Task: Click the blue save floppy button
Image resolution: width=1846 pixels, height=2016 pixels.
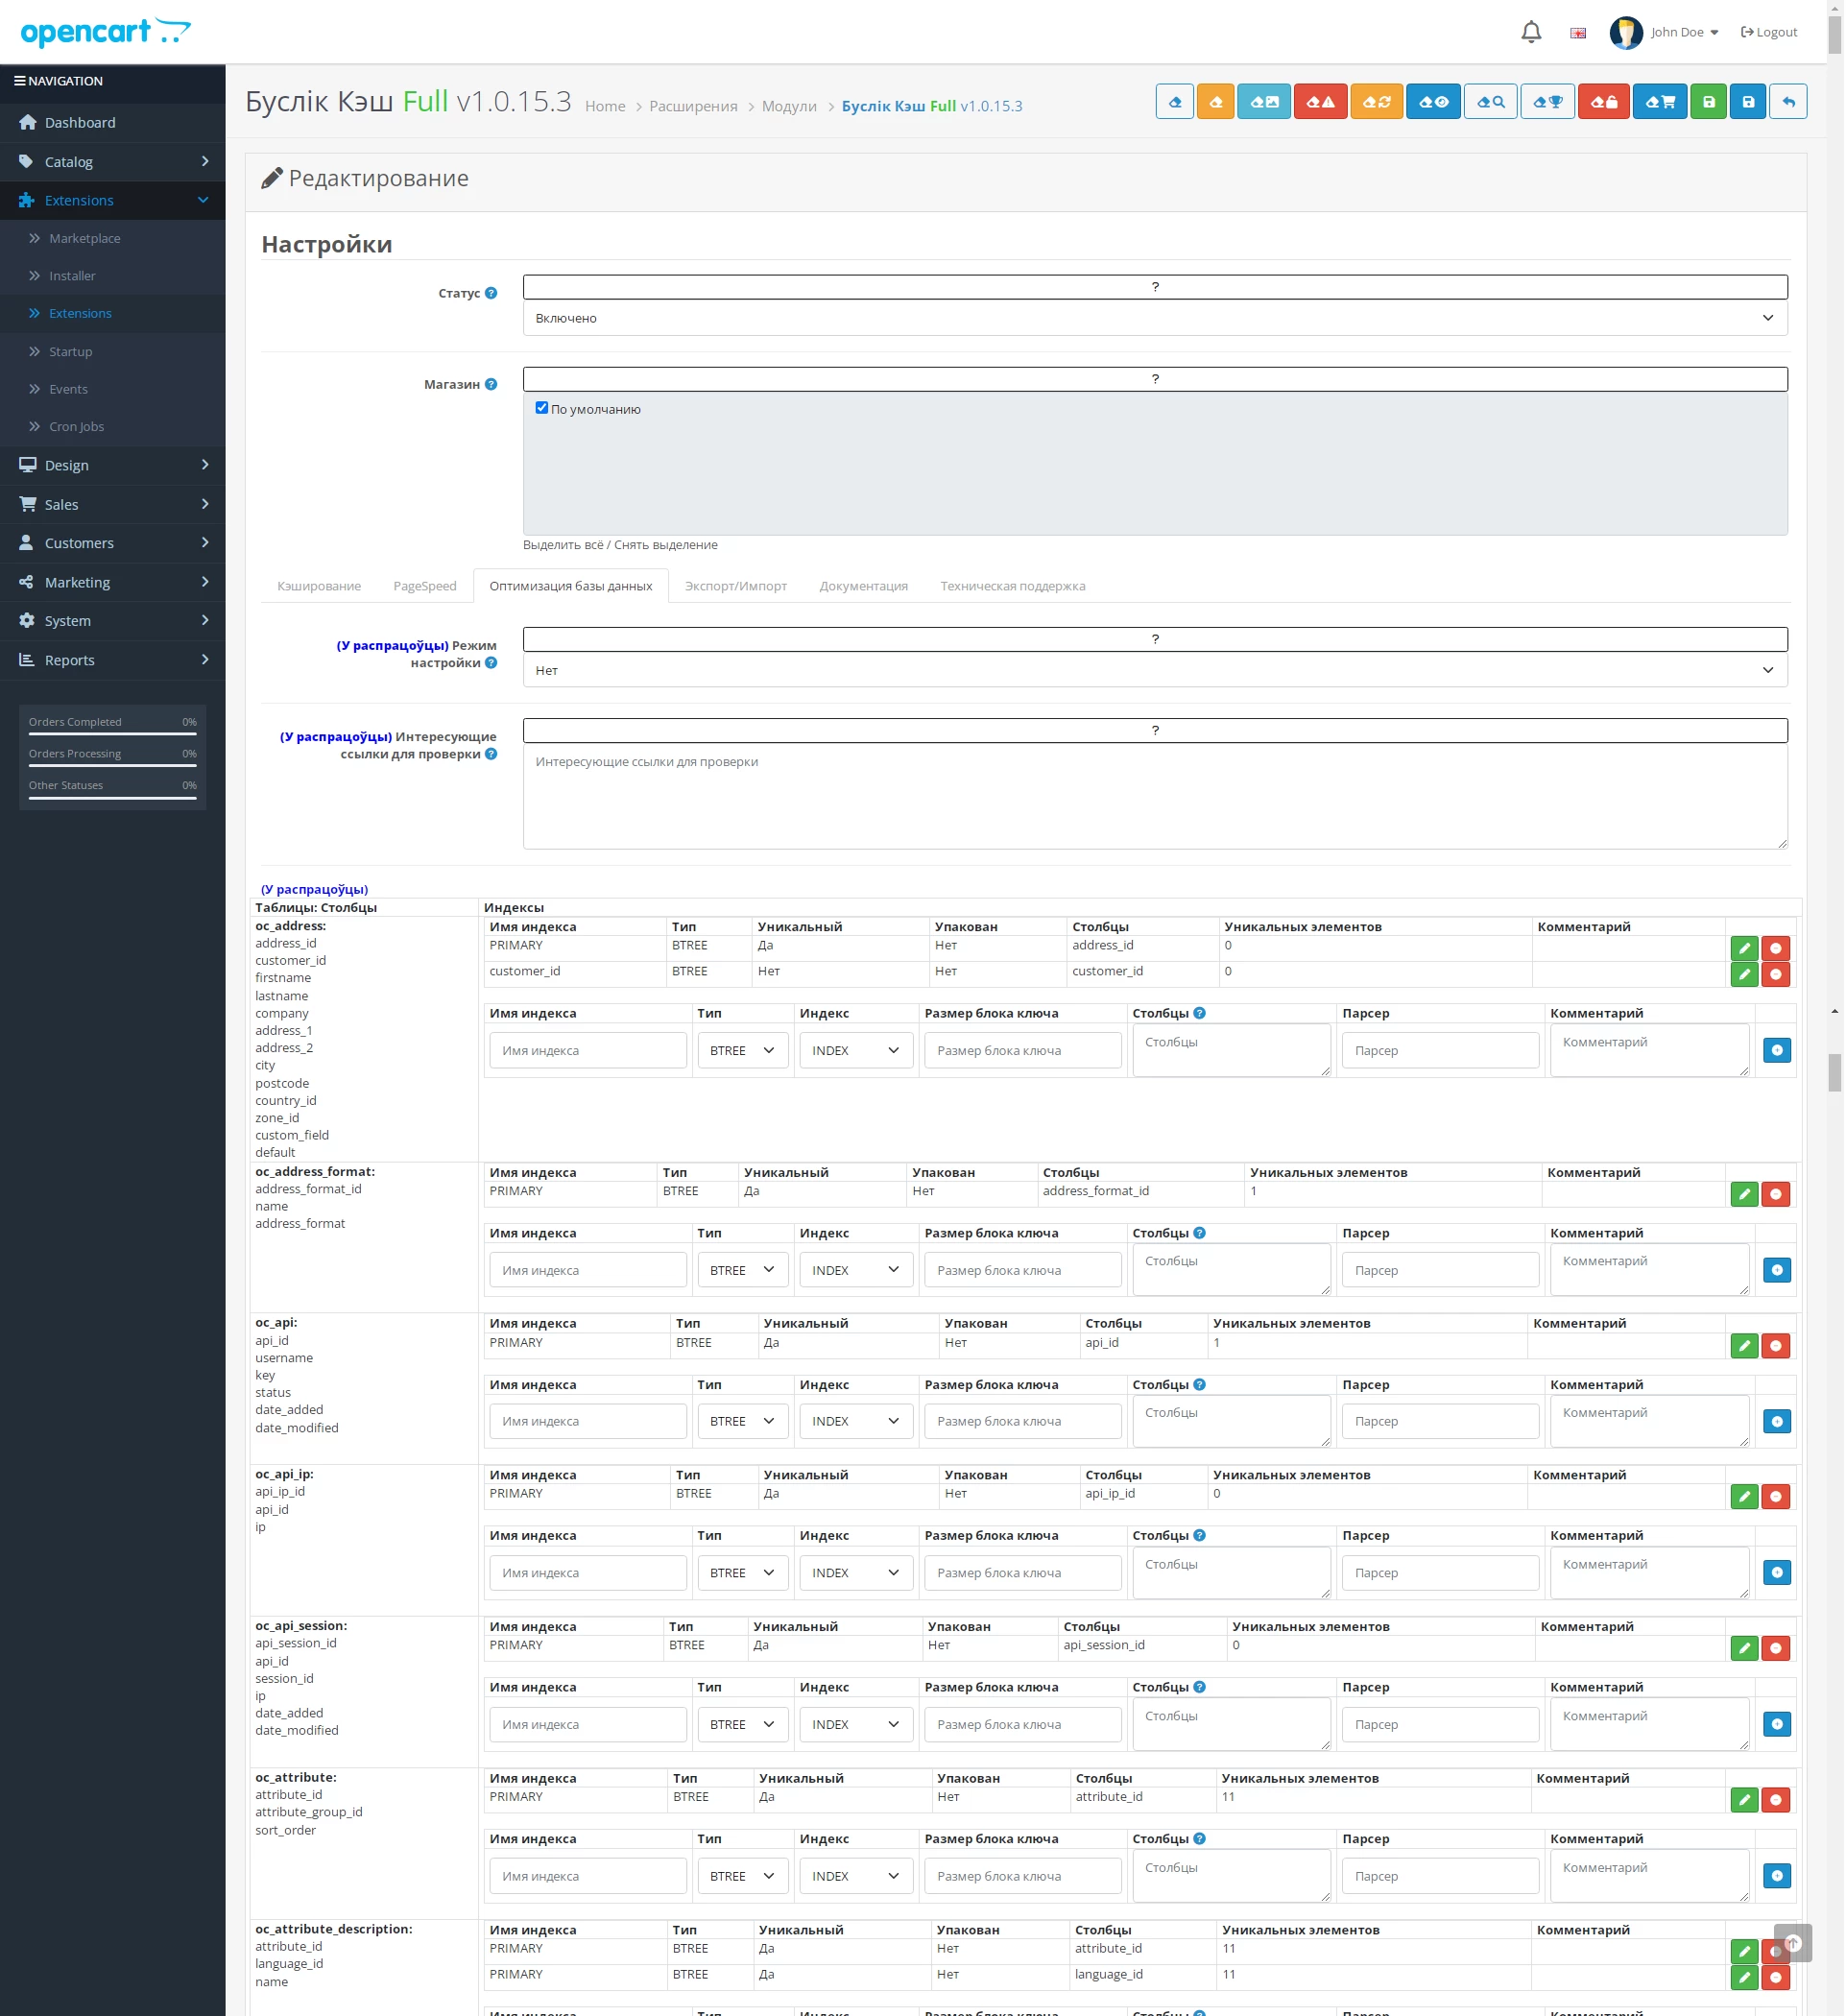Action: click(1749, 102)
